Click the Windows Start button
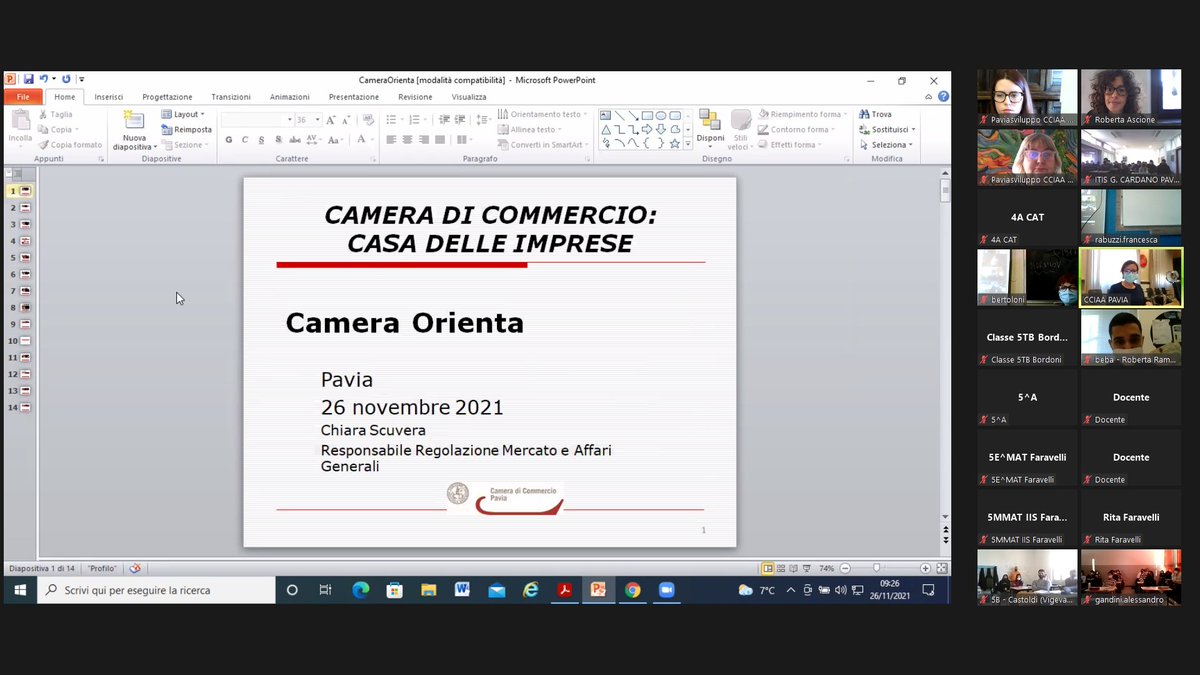This screenshot has height=675, width=1200. click(x=20, y=590)
